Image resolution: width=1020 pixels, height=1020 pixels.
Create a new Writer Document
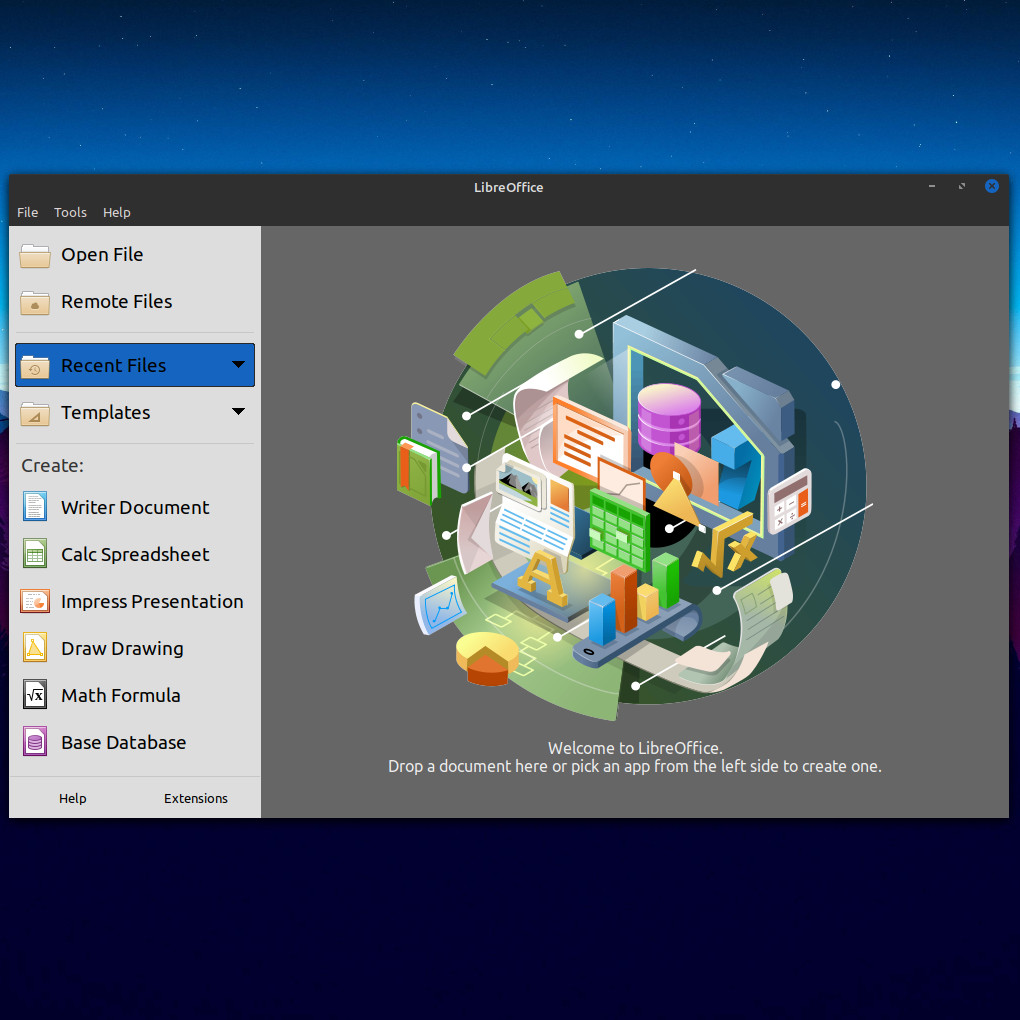tap(134, 507)
